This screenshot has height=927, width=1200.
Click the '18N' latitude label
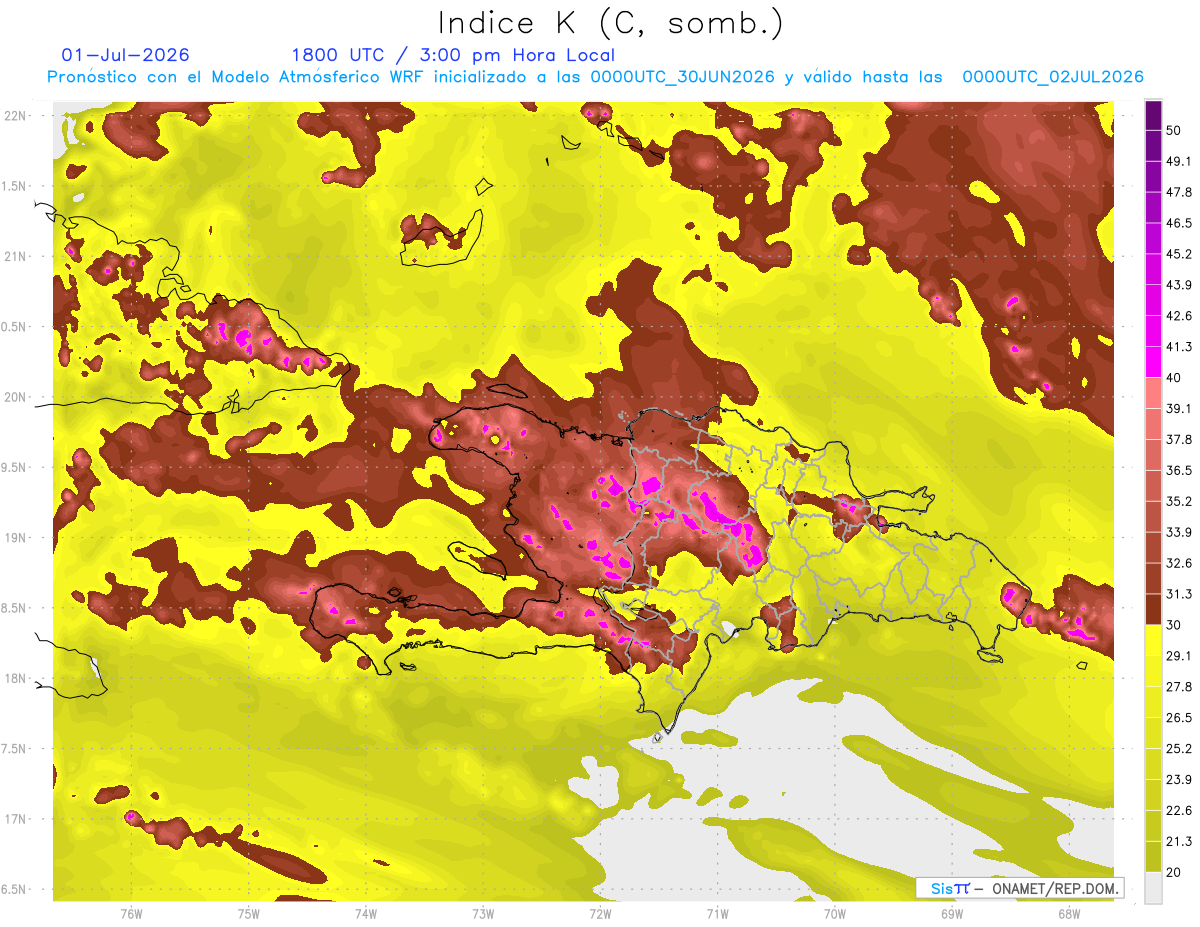(17, 678)
